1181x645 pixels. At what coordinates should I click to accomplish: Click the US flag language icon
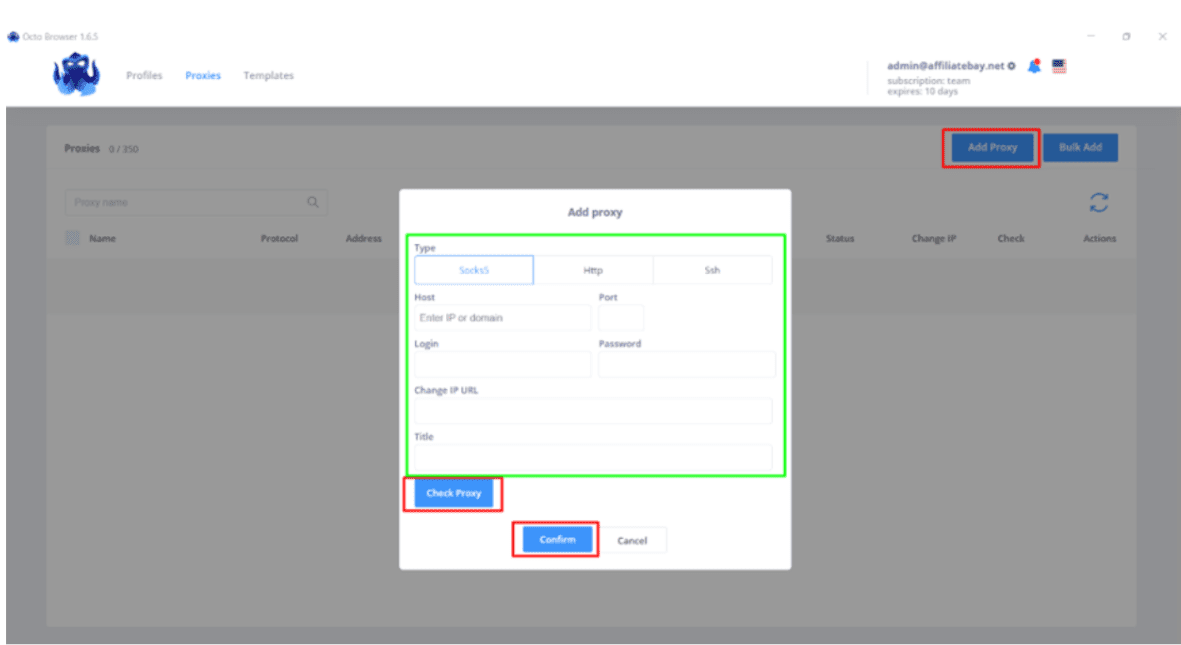click(1059, 66)
